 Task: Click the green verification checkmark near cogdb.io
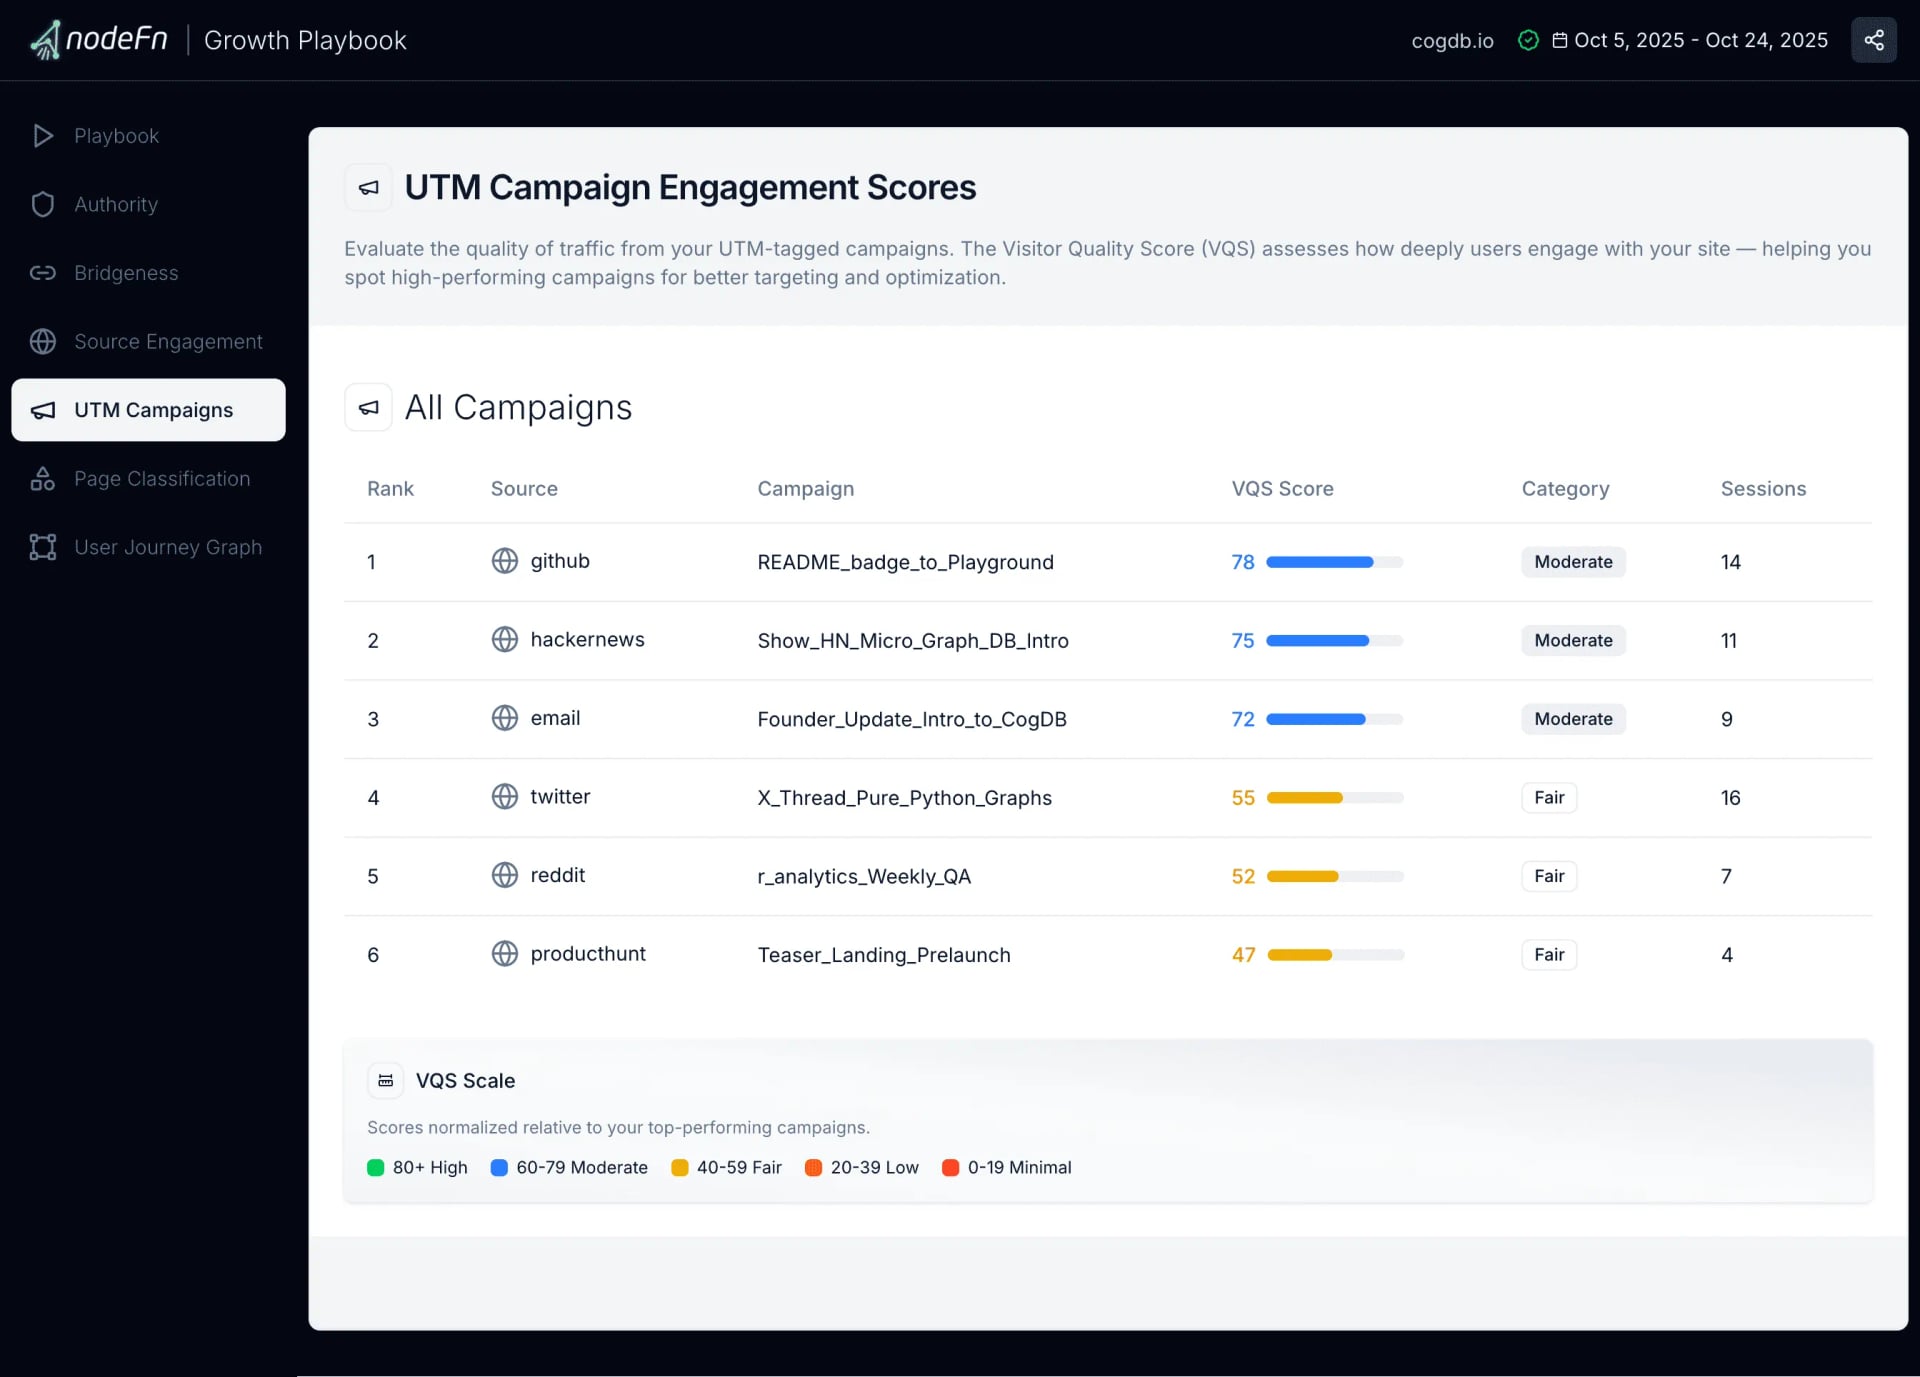pyautogui.click(x=1528, y=40)
